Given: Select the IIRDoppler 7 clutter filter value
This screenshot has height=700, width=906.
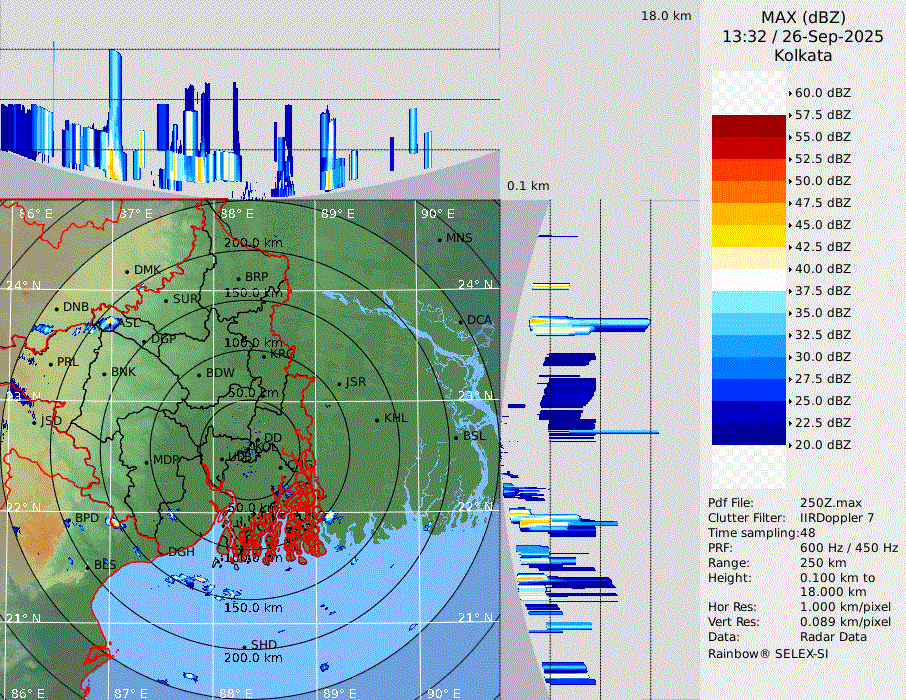Looking at the screenshot, I should click(837, 518).
